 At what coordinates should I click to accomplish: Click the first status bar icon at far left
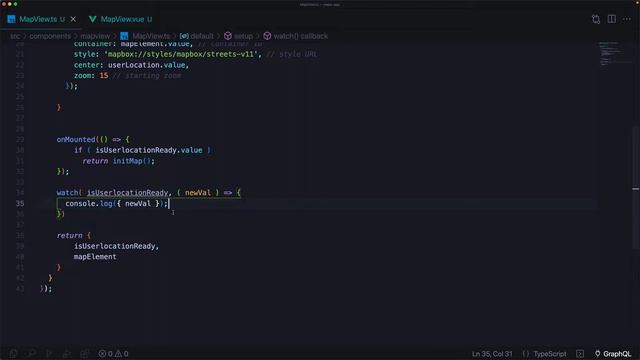click(x=13, y=353)
